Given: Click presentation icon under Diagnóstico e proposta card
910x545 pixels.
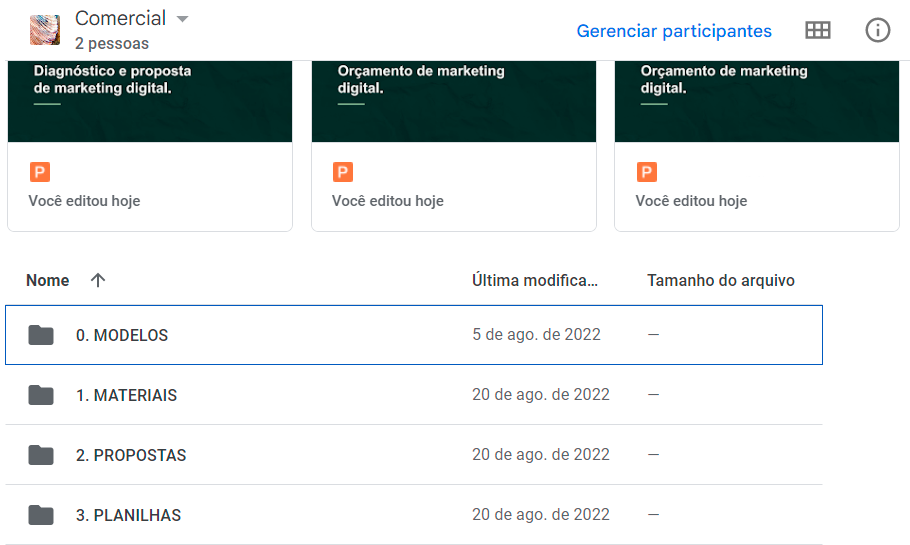Looking at the screenshot, I should click(40, 172).
